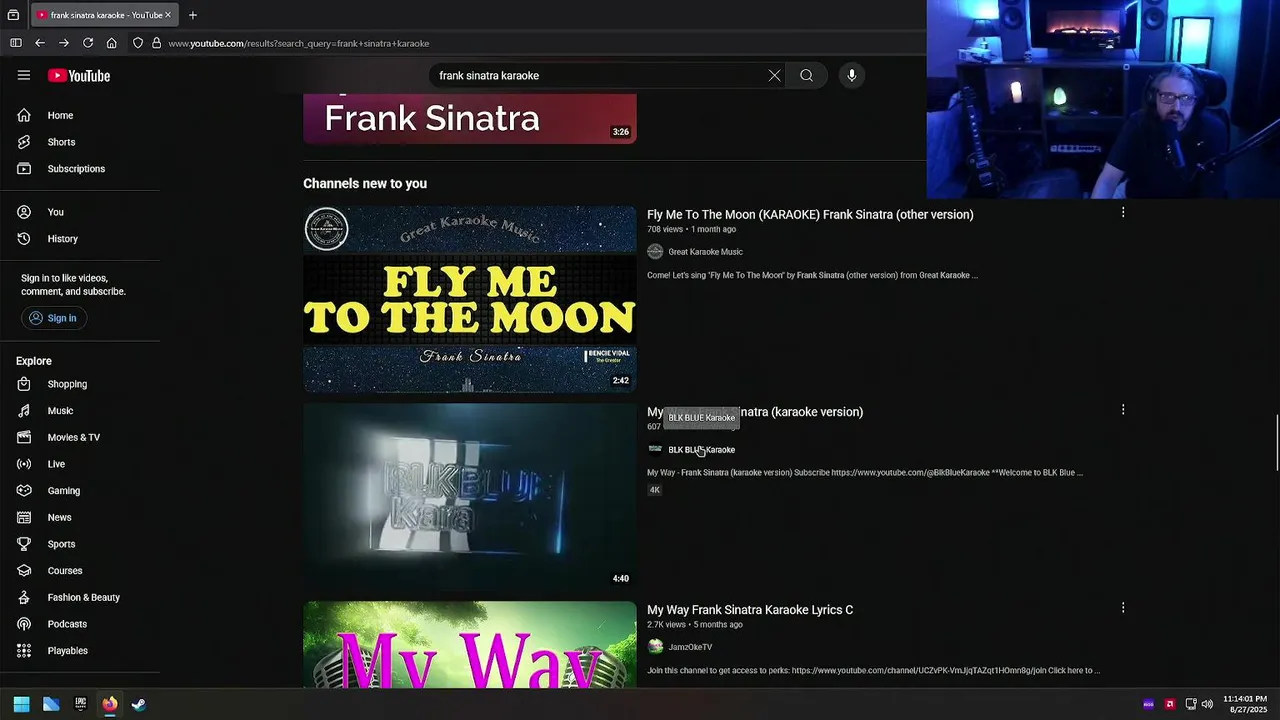This screenshot has width=1280, height=720.
Task: Click browser home icon
Action: [x=112, y=43]
